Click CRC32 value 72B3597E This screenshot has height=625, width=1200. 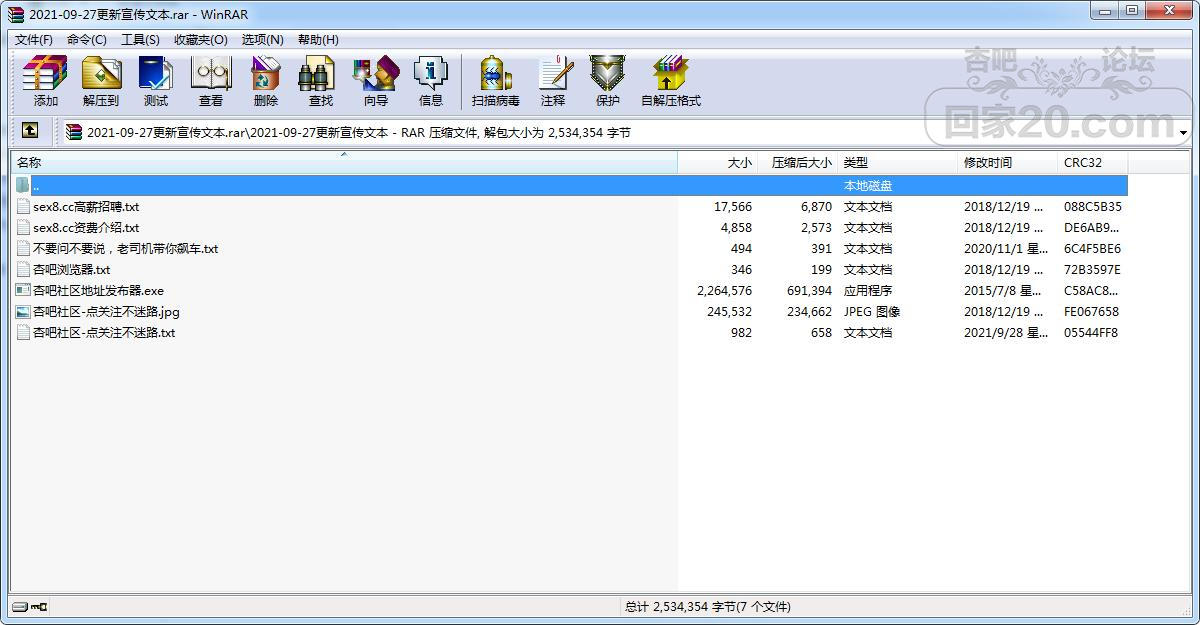(x=1092, y=269)
